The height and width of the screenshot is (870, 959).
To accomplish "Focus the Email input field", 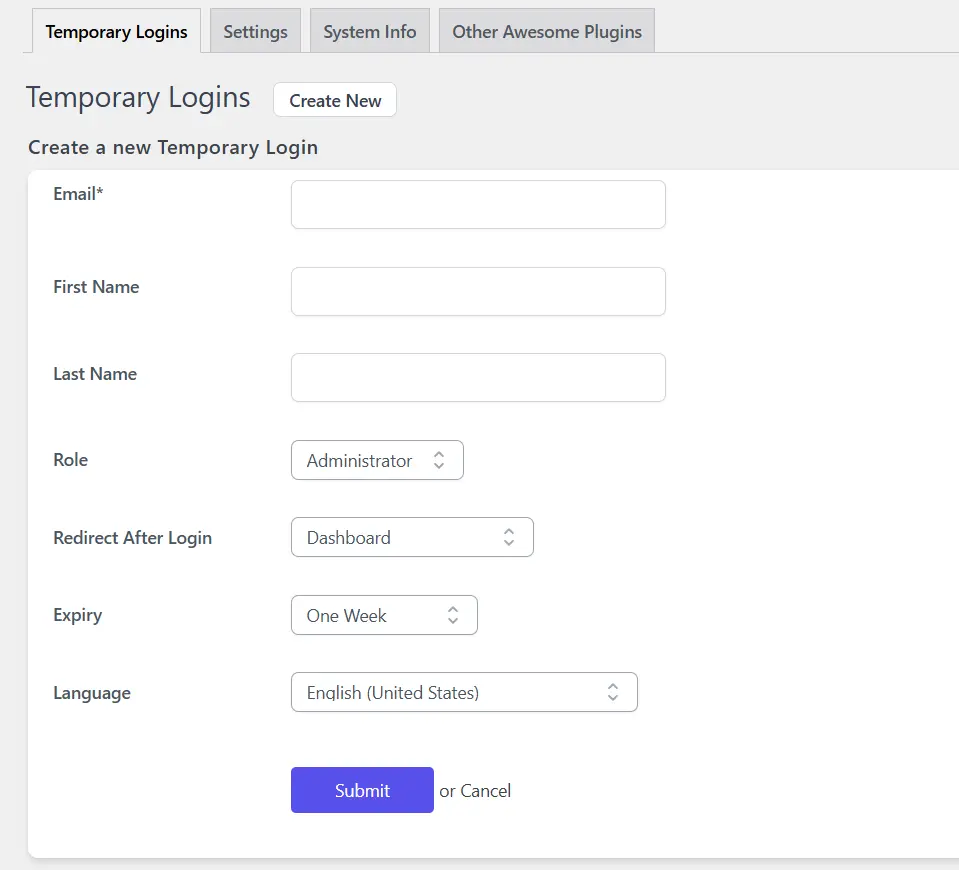I will pos(478,205).
